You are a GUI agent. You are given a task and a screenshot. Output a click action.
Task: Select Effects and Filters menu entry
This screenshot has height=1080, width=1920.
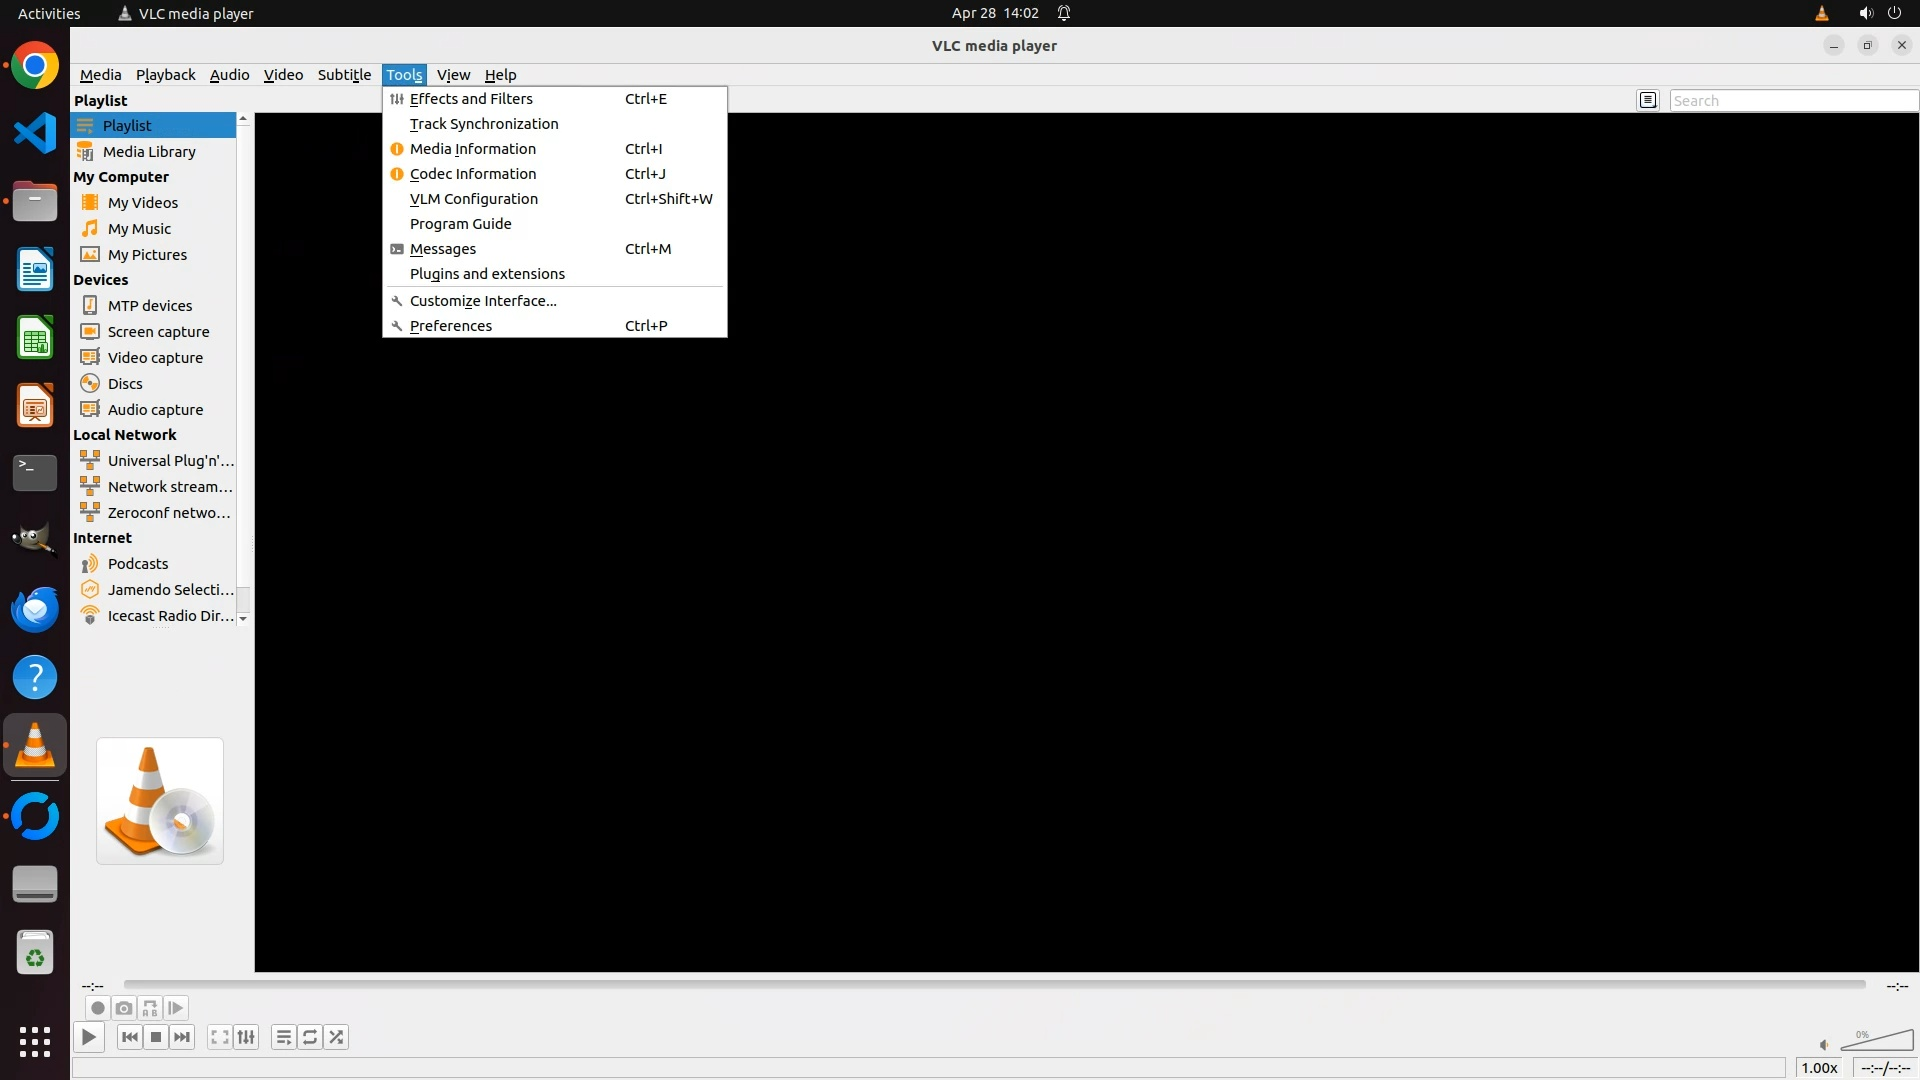[x=471, y=99]
